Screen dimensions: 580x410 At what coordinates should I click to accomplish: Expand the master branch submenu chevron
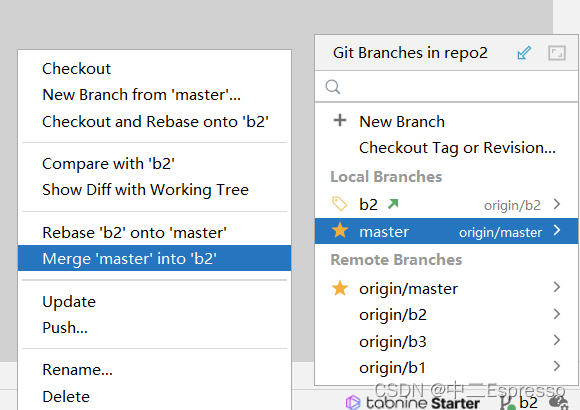(557, 231)
